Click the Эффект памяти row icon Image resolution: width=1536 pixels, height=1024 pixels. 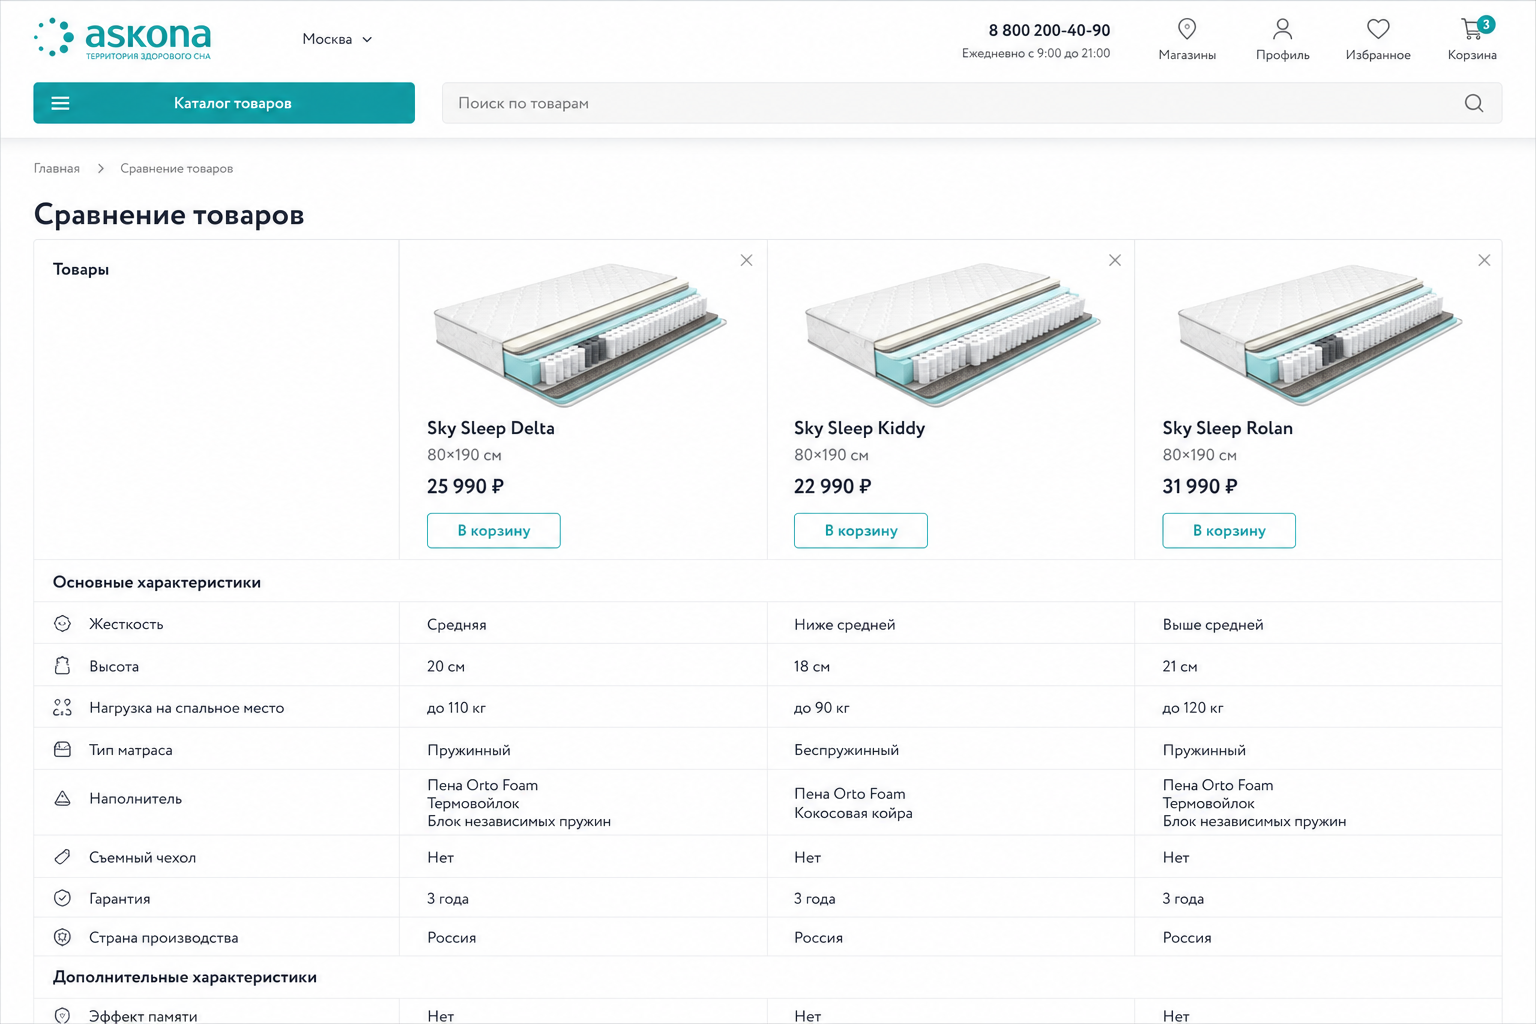click(62, 1016)
